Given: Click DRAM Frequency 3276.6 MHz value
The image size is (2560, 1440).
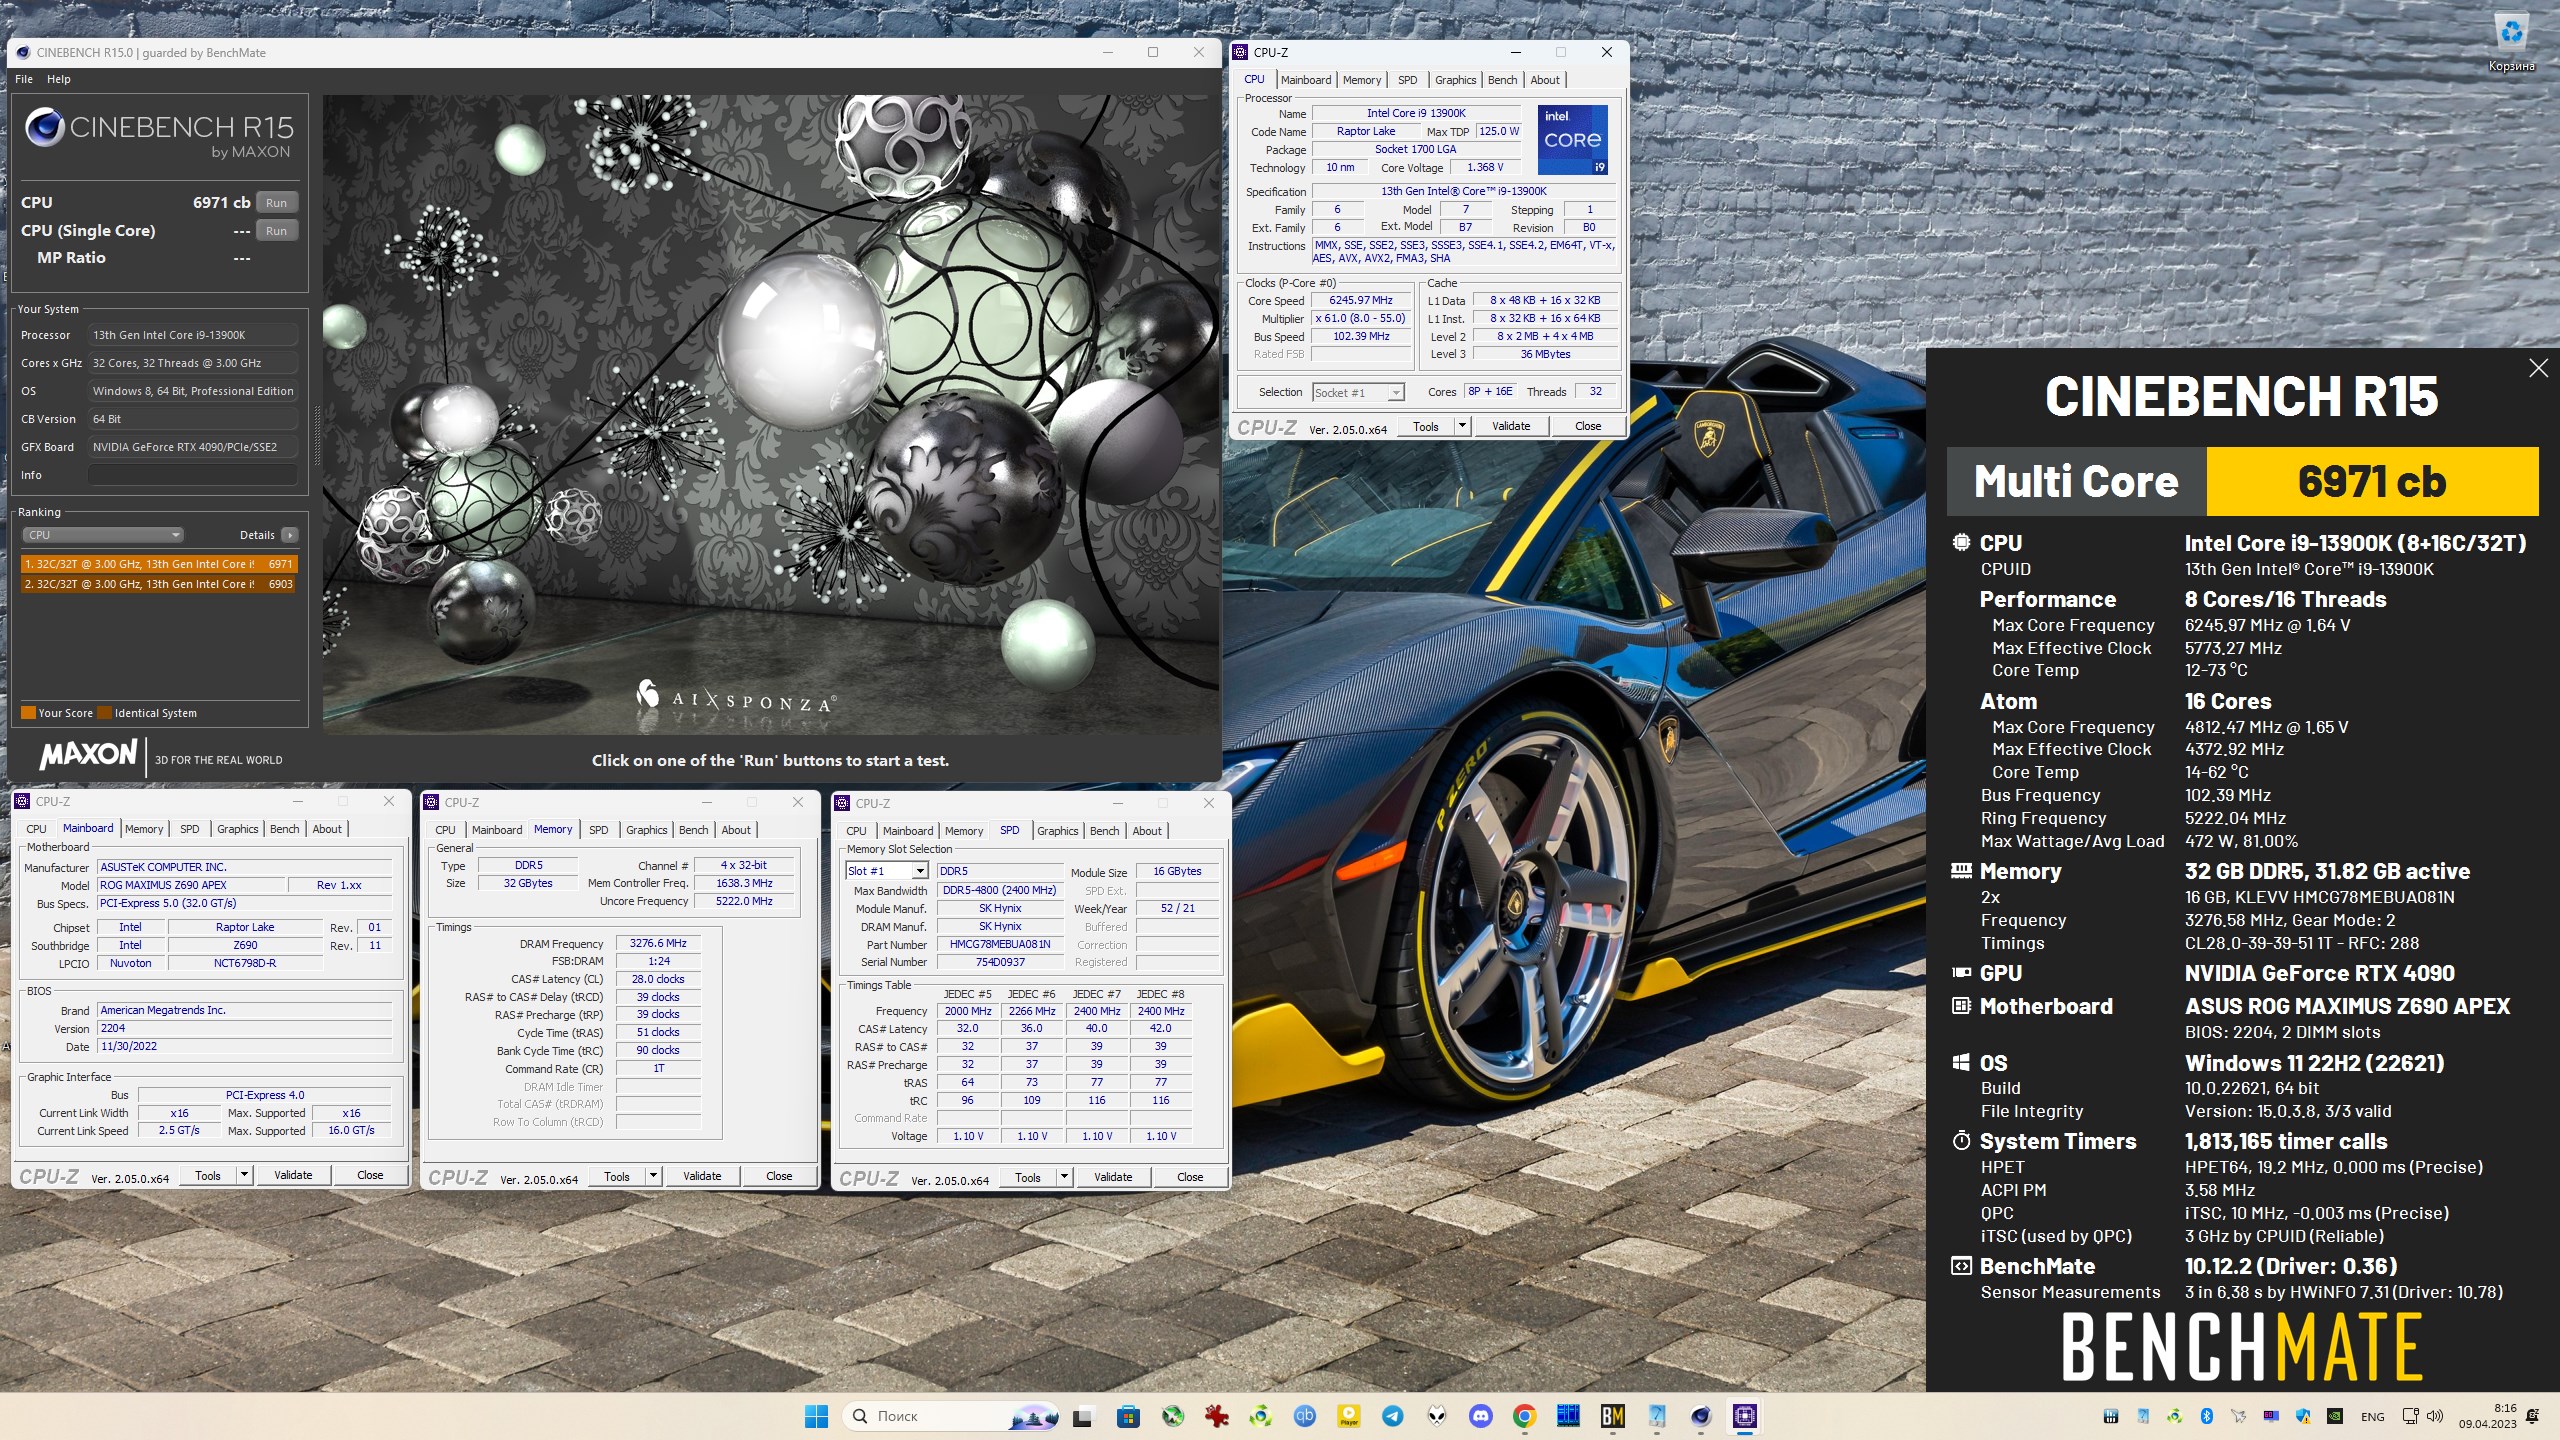Looking at the screenshot, I should click(658, 943).
